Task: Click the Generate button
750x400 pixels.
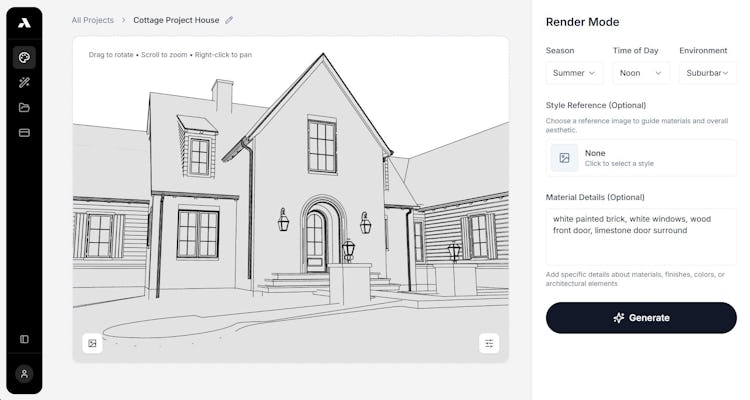Action: pos(641,318)
